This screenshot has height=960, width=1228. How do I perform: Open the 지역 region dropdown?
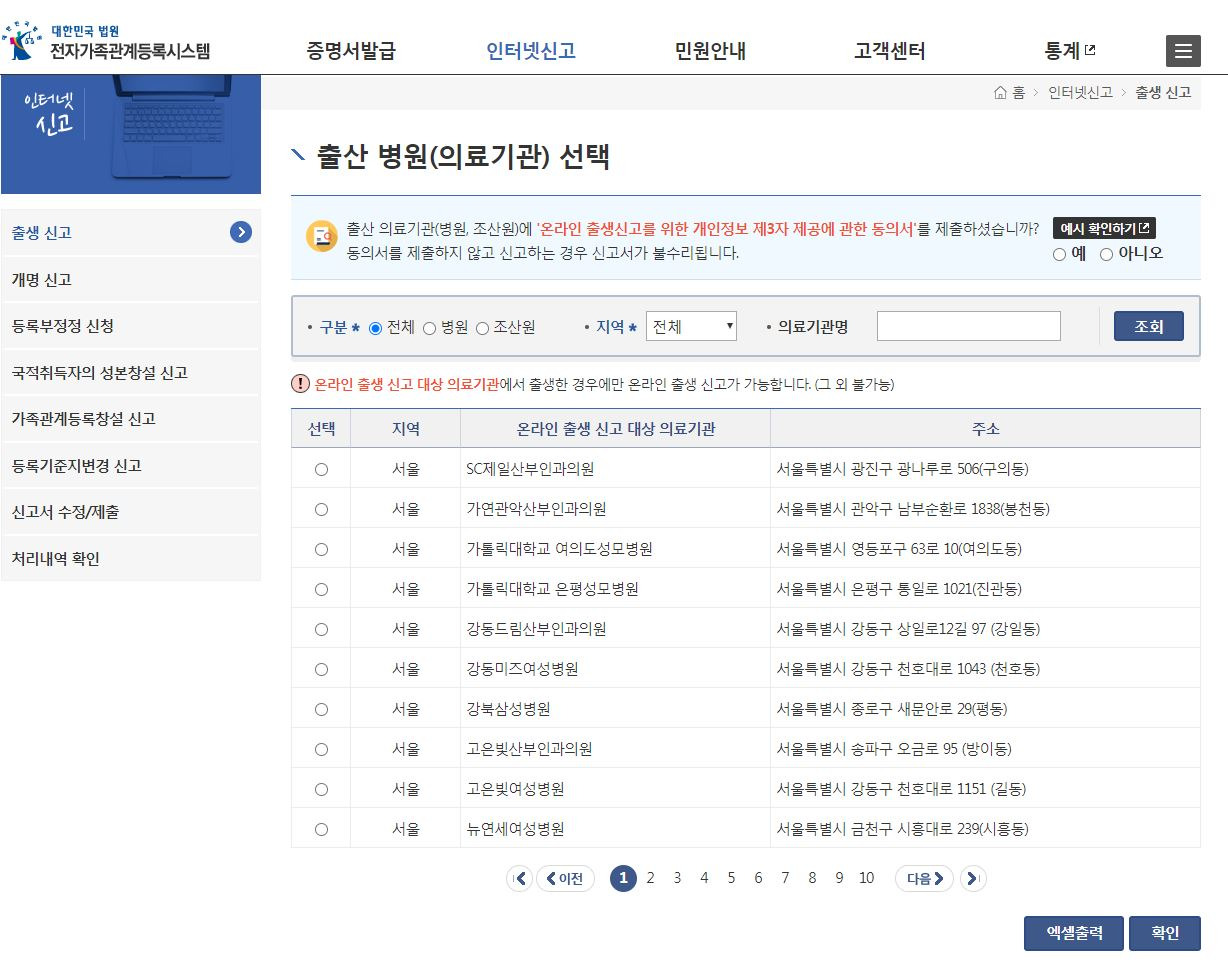click(x=692, y=325)
